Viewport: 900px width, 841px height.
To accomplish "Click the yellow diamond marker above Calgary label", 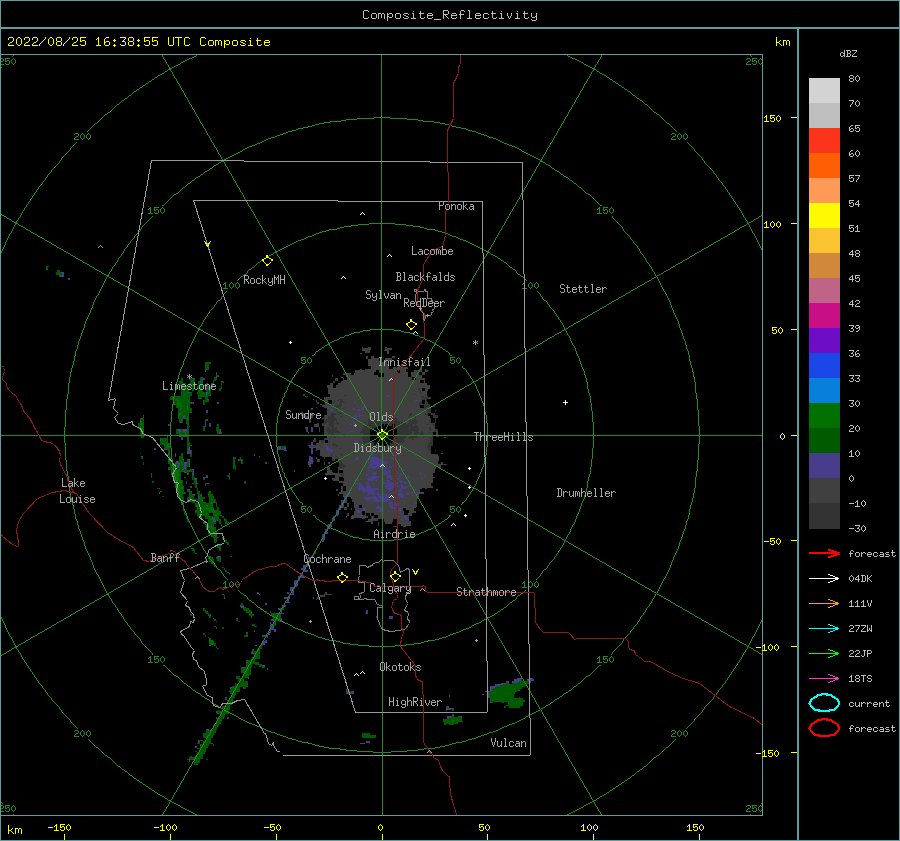I will pos(395,576).
